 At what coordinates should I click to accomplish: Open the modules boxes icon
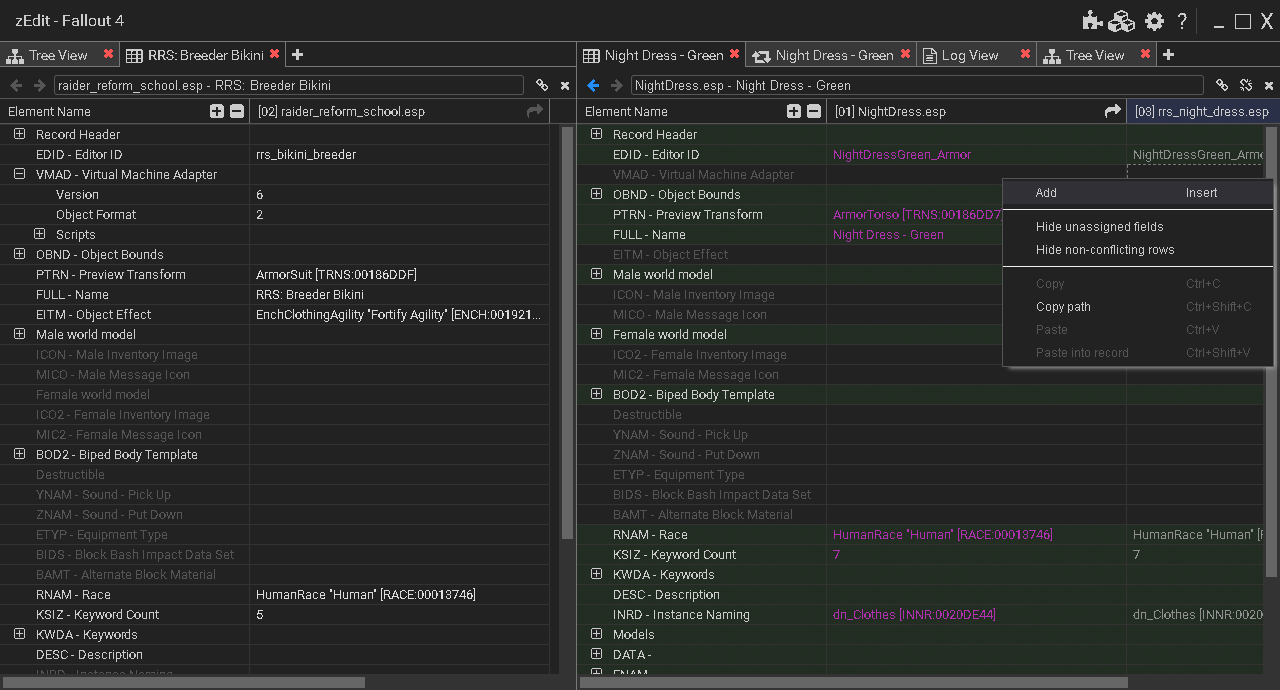(1122, 21)
